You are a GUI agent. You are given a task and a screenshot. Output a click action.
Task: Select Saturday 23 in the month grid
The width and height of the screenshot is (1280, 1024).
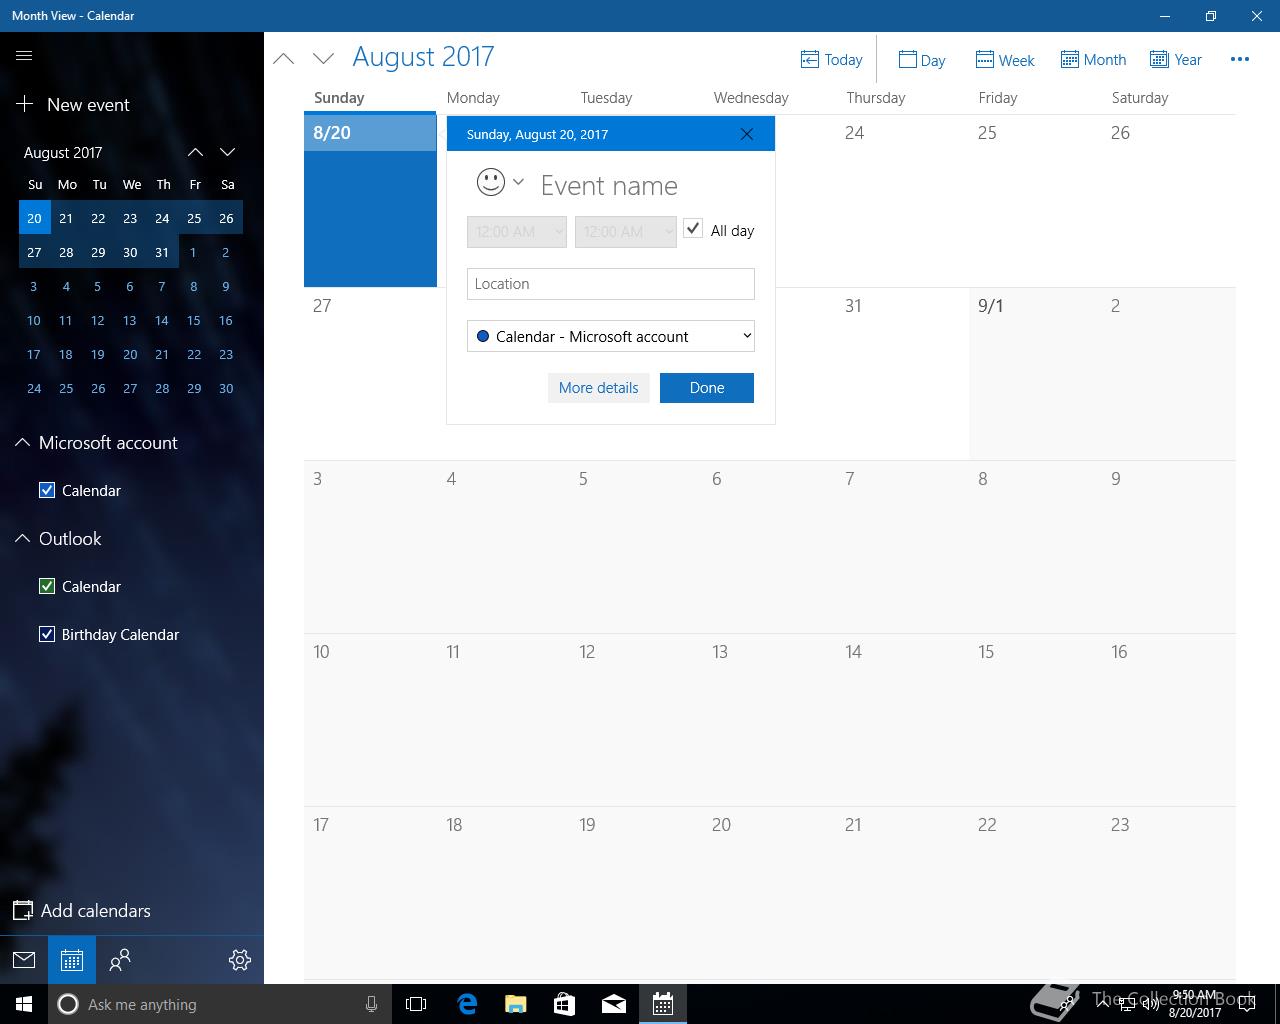(1169, 893)
